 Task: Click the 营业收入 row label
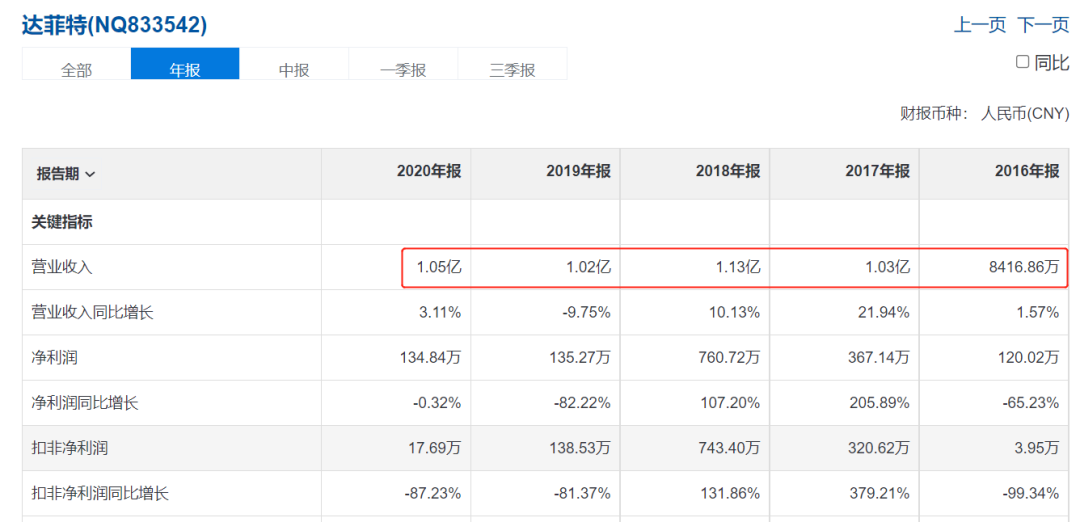tap(62, 268)
